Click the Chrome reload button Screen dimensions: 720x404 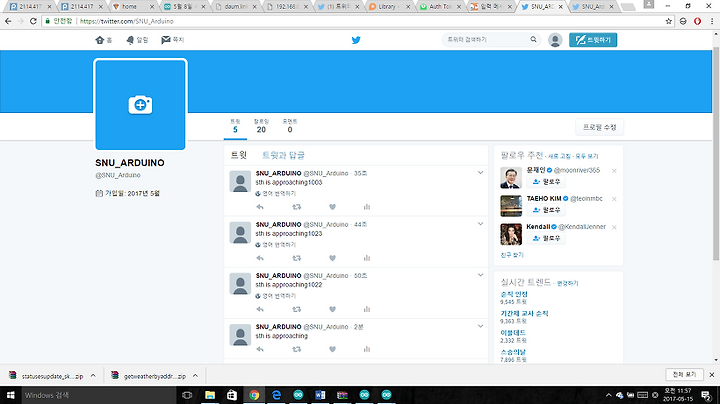pos(33,21)
